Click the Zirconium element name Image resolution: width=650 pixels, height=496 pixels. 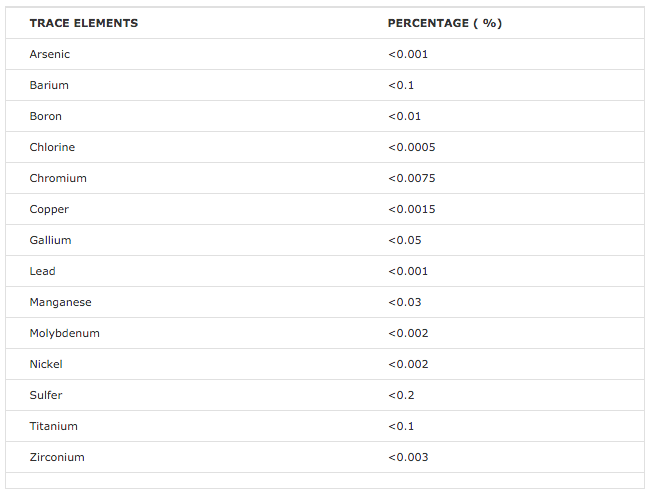tap(57, 457)
